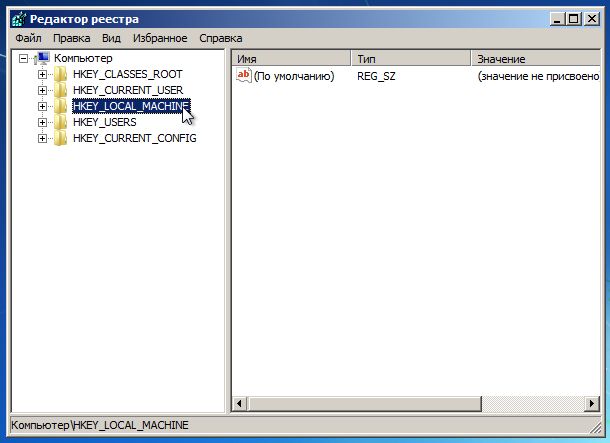Sort by the Имя column header
Viewport: 610px width, 443px height.
[x=290, y=59]
